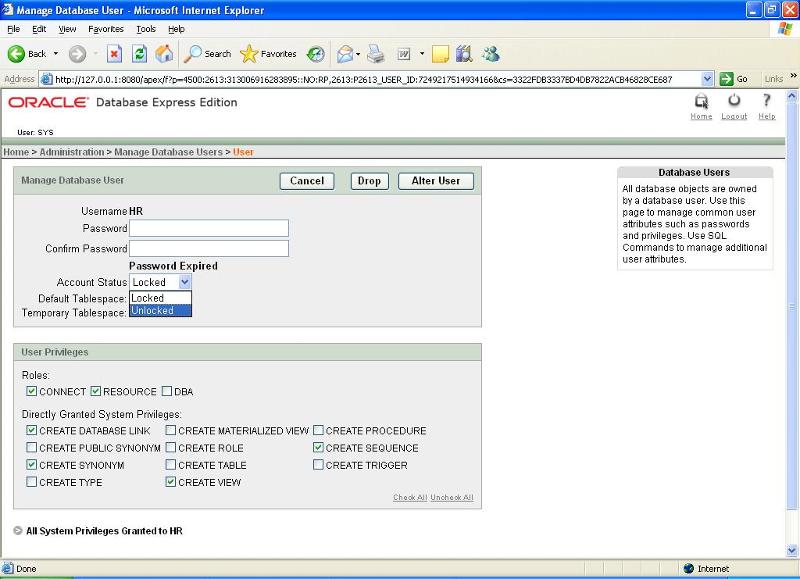Click the Internet zone globe in status bar

tap(688, 568)
